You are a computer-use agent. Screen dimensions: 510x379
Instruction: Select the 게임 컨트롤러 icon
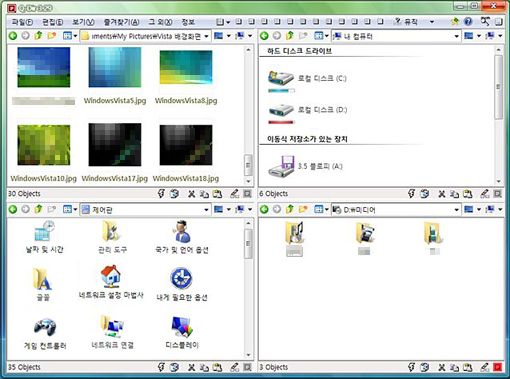click(x=45, y=327)
